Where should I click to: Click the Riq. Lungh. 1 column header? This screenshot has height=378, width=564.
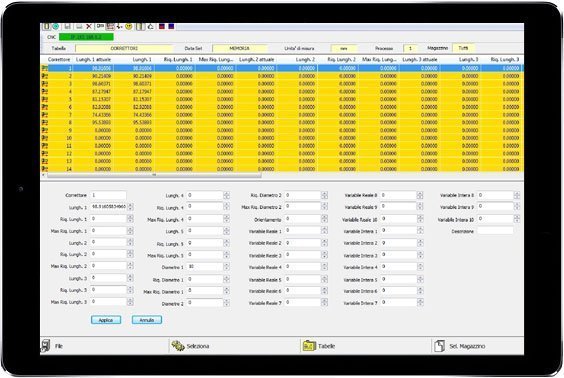(178, 59)
